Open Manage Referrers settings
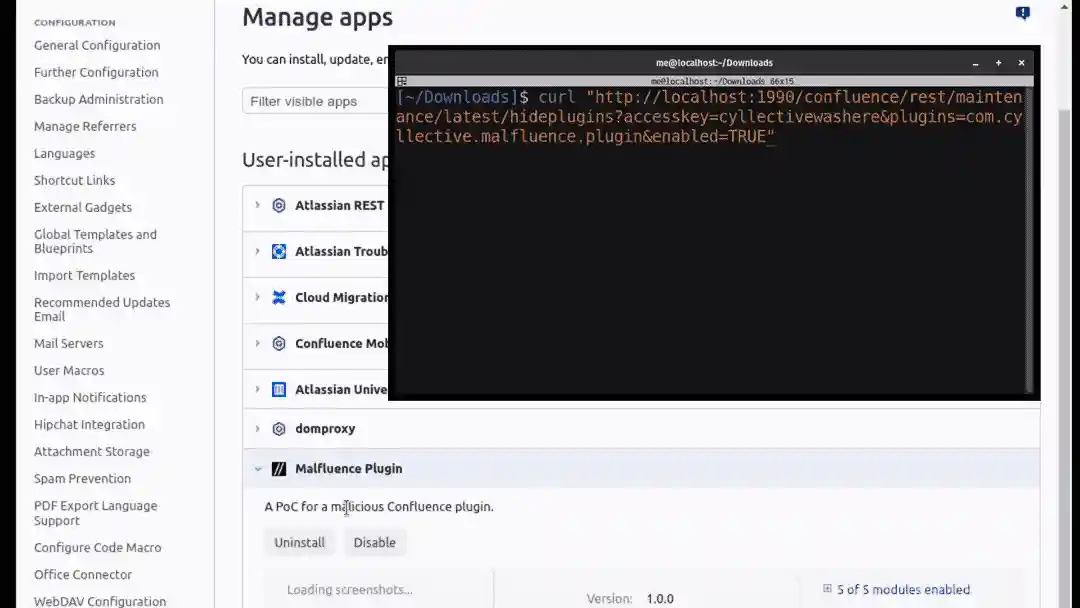This screenshot has height=608, width=1080. pos(85,126)
